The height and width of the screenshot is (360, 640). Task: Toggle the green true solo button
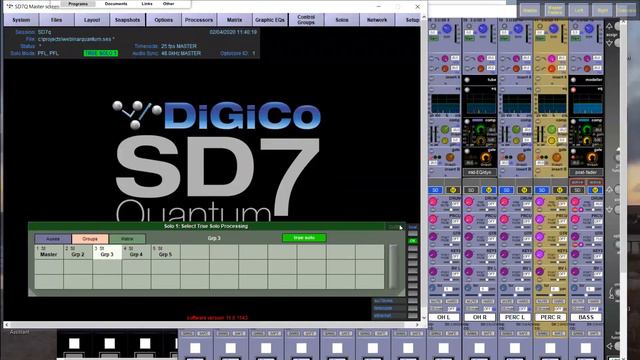(304, 238)
